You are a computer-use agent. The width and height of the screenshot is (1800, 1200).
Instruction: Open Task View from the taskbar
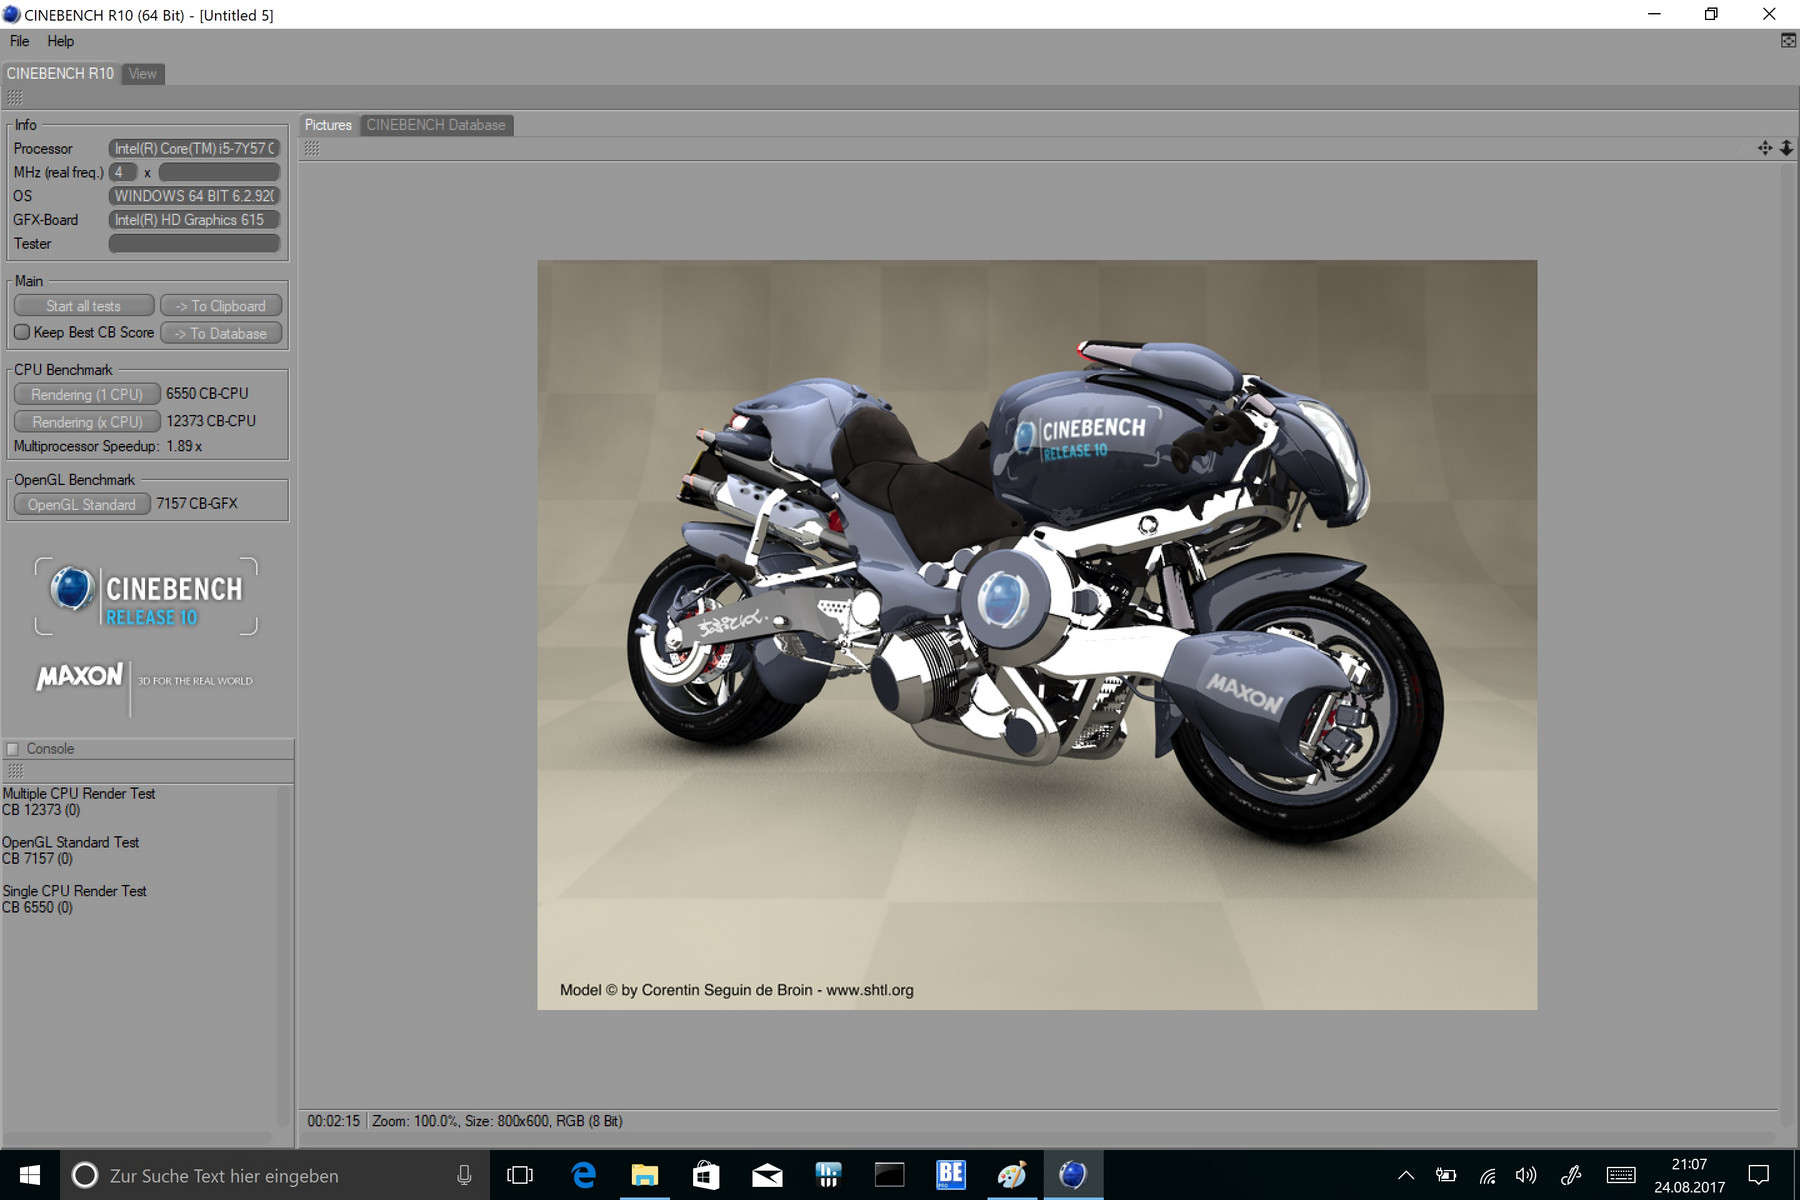pos(520,1175)
